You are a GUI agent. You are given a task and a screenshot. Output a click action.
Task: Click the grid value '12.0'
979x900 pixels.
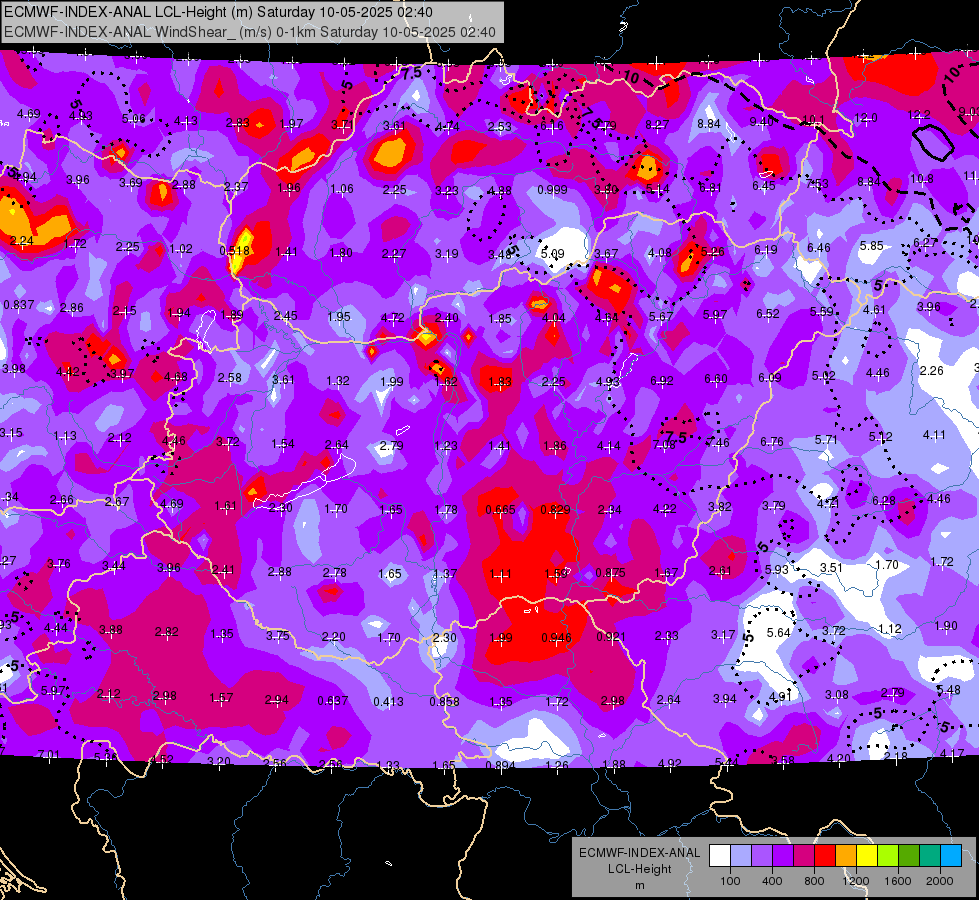tap(865, 118)
